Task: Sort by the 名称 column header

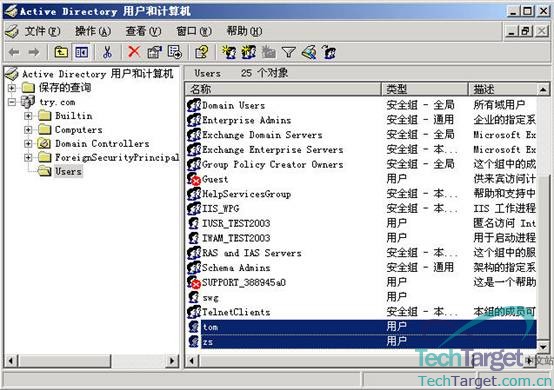Action: pyautogui.click(x=283, y=89)
